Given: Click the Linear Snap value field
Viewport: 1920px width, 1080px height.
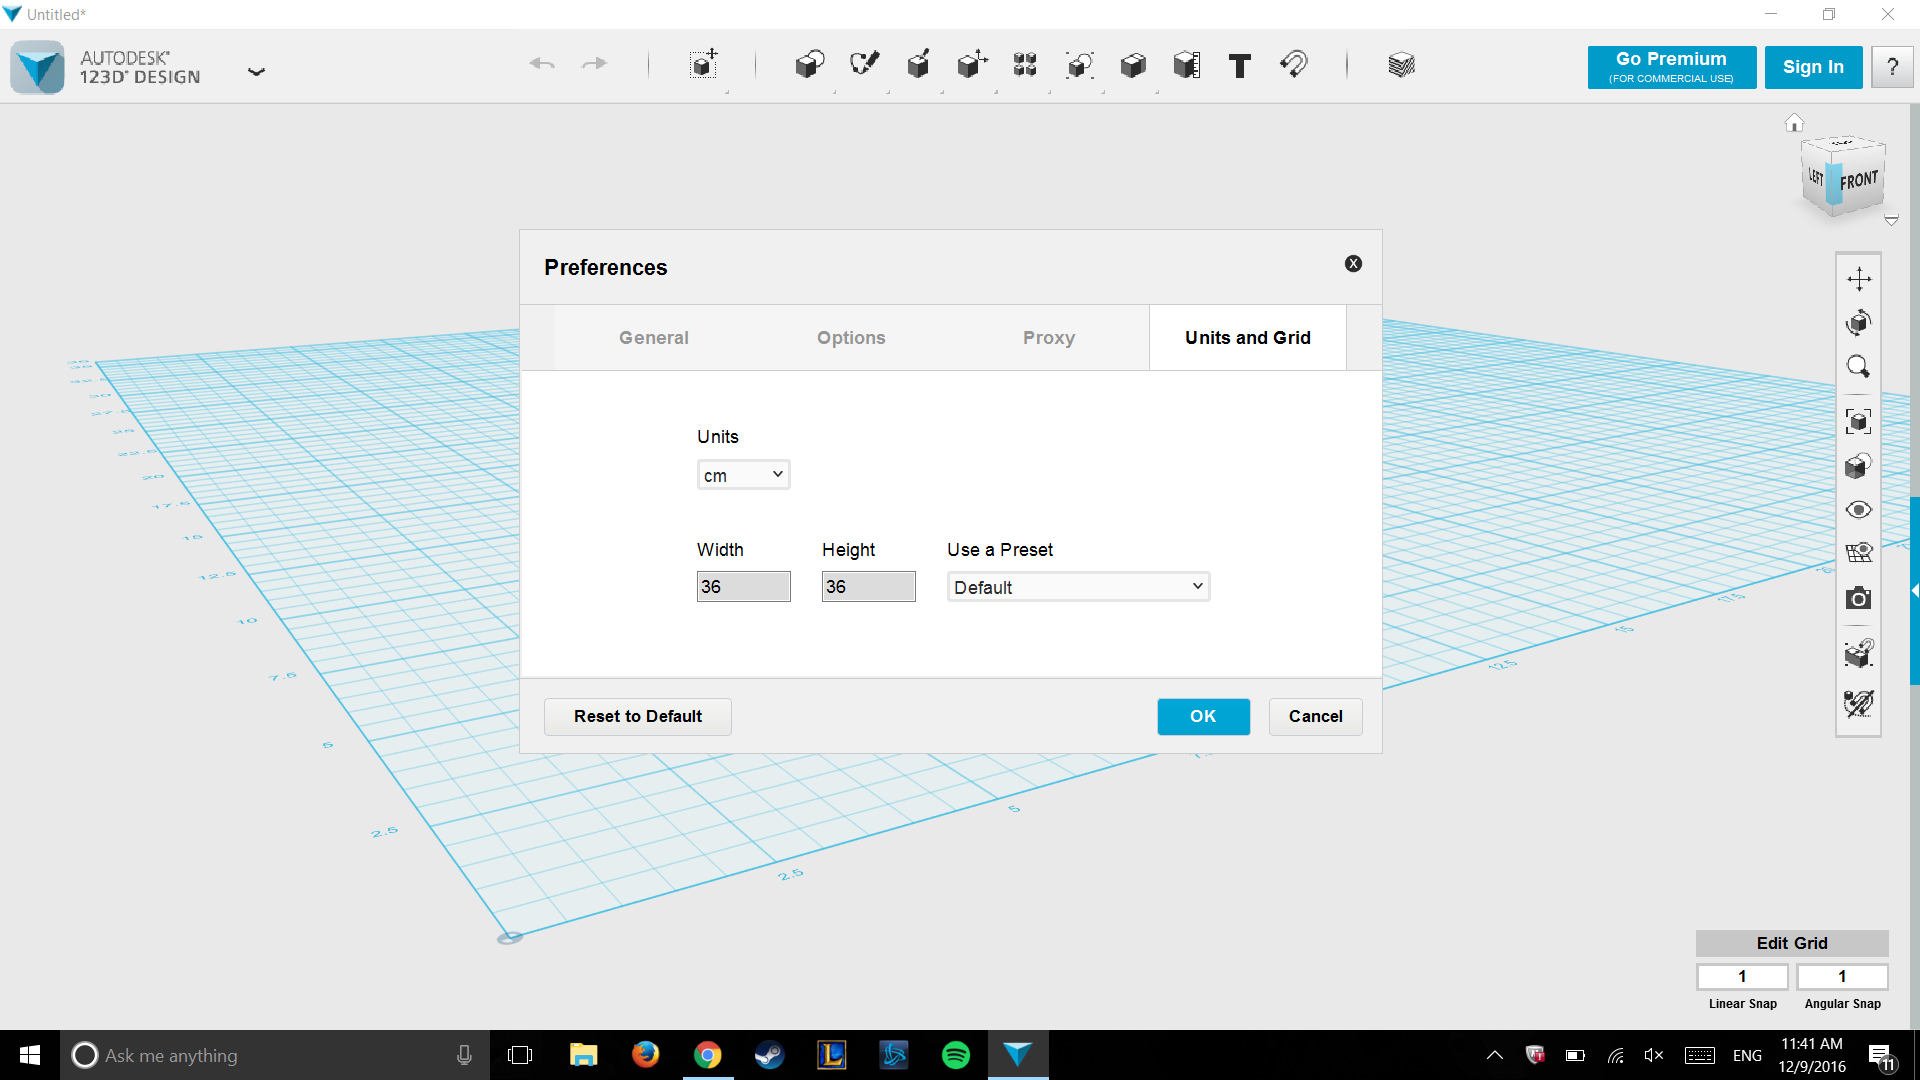Looking at the screenshot, I should coord(1741,975).
